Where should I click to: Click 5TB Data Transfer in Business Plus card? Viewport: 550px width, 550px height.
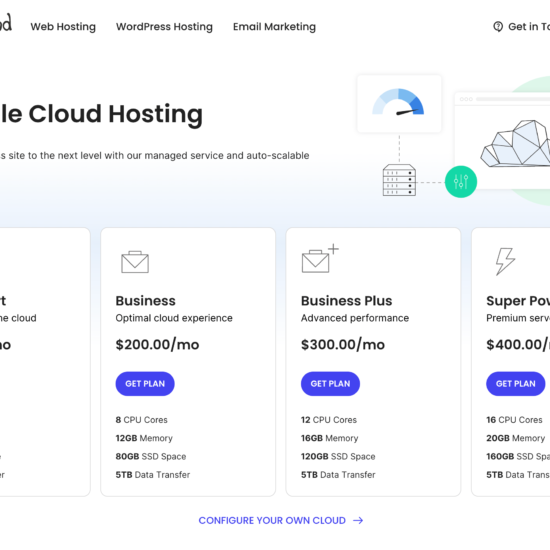[x=338, y=475]
